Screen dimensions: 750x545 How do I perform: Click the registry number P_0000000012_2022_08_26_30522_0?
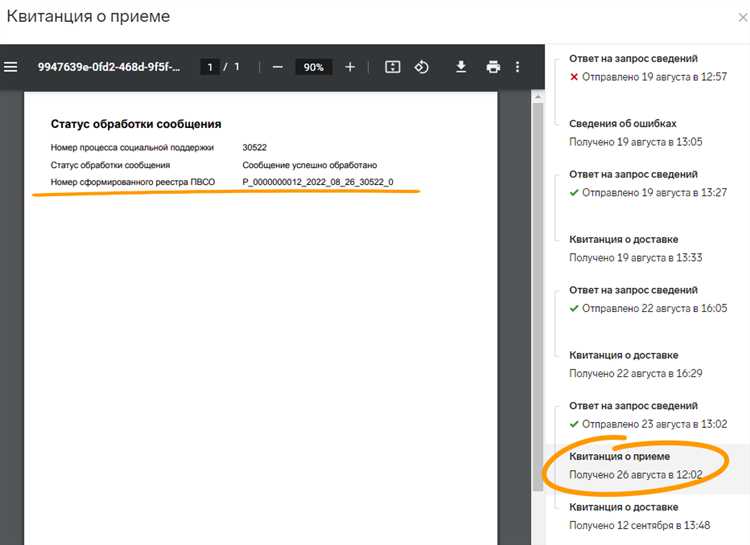tap(317, 182)
